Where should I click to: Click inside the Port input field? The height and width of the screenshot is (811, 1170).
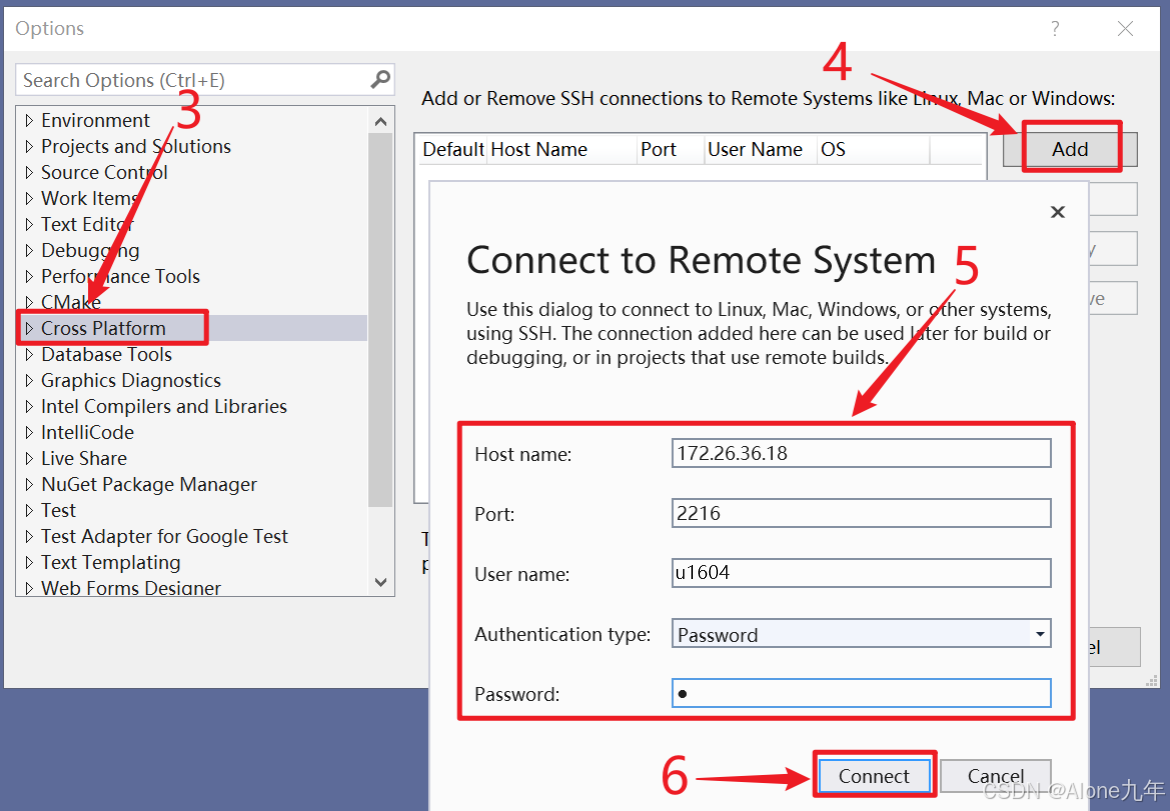pyautogui.click(x=860, y=513)
